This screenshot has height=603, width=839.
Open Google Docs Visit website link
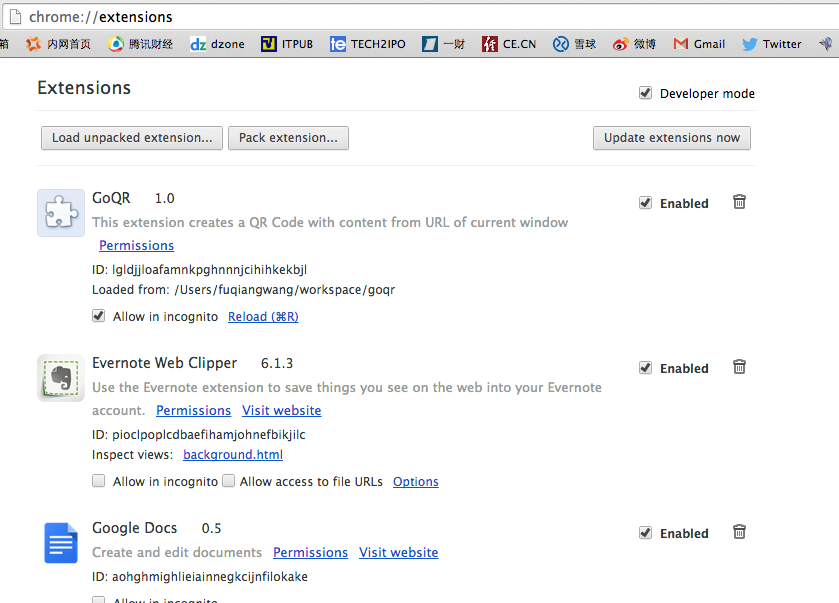pos(399,552)
